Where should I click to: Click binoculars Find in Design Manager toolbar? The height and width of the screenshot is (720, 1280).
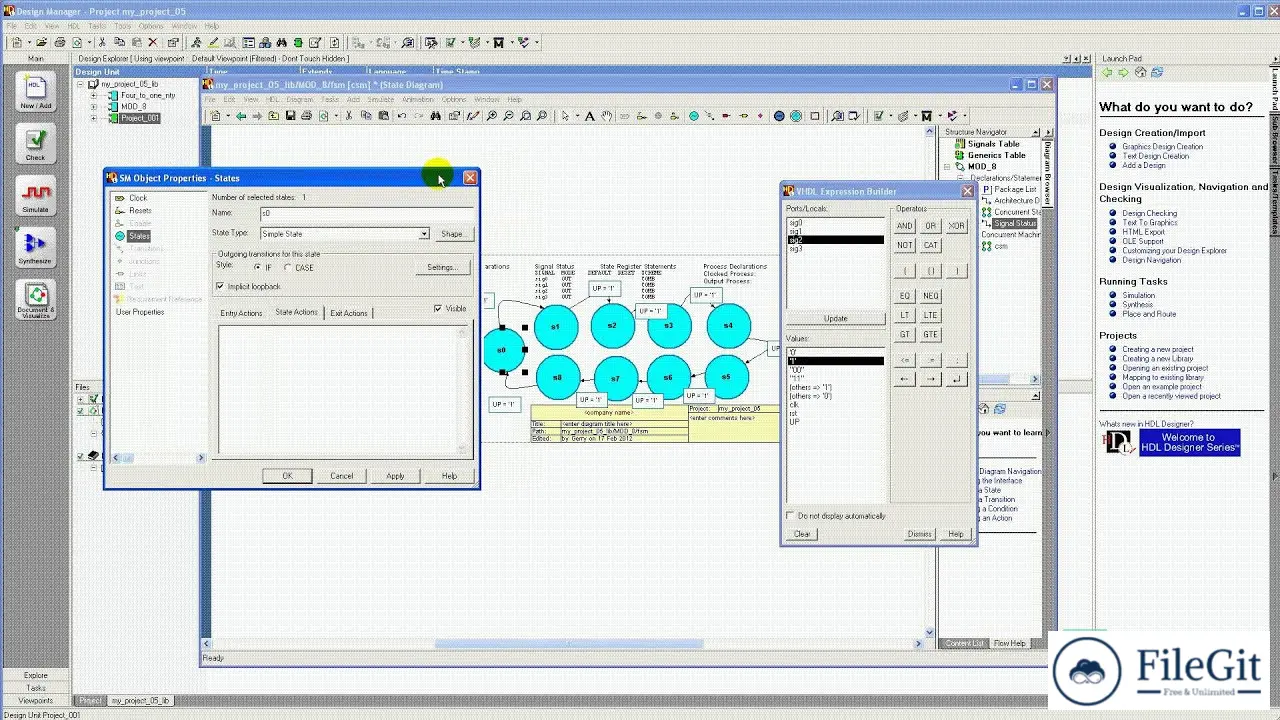pyautogui.click(x=282, y=43)
